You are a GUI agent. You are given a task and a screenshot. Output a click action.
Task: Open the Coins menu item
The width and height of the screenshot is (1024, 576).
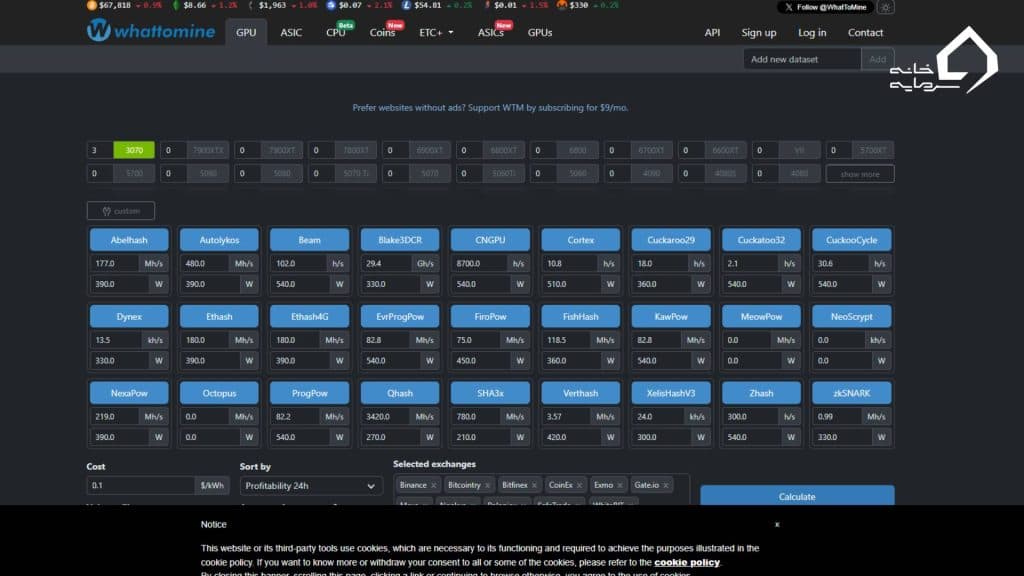point(382,32)
